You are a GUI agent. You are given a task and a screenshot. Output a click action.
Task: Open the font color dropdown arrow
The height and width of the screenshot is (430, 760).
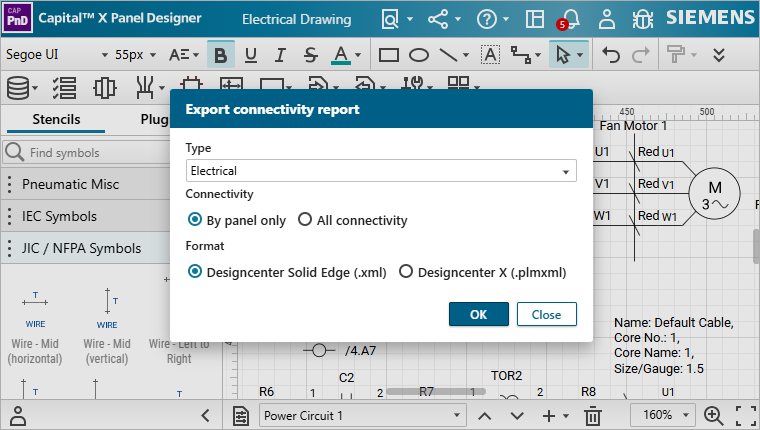358,55
